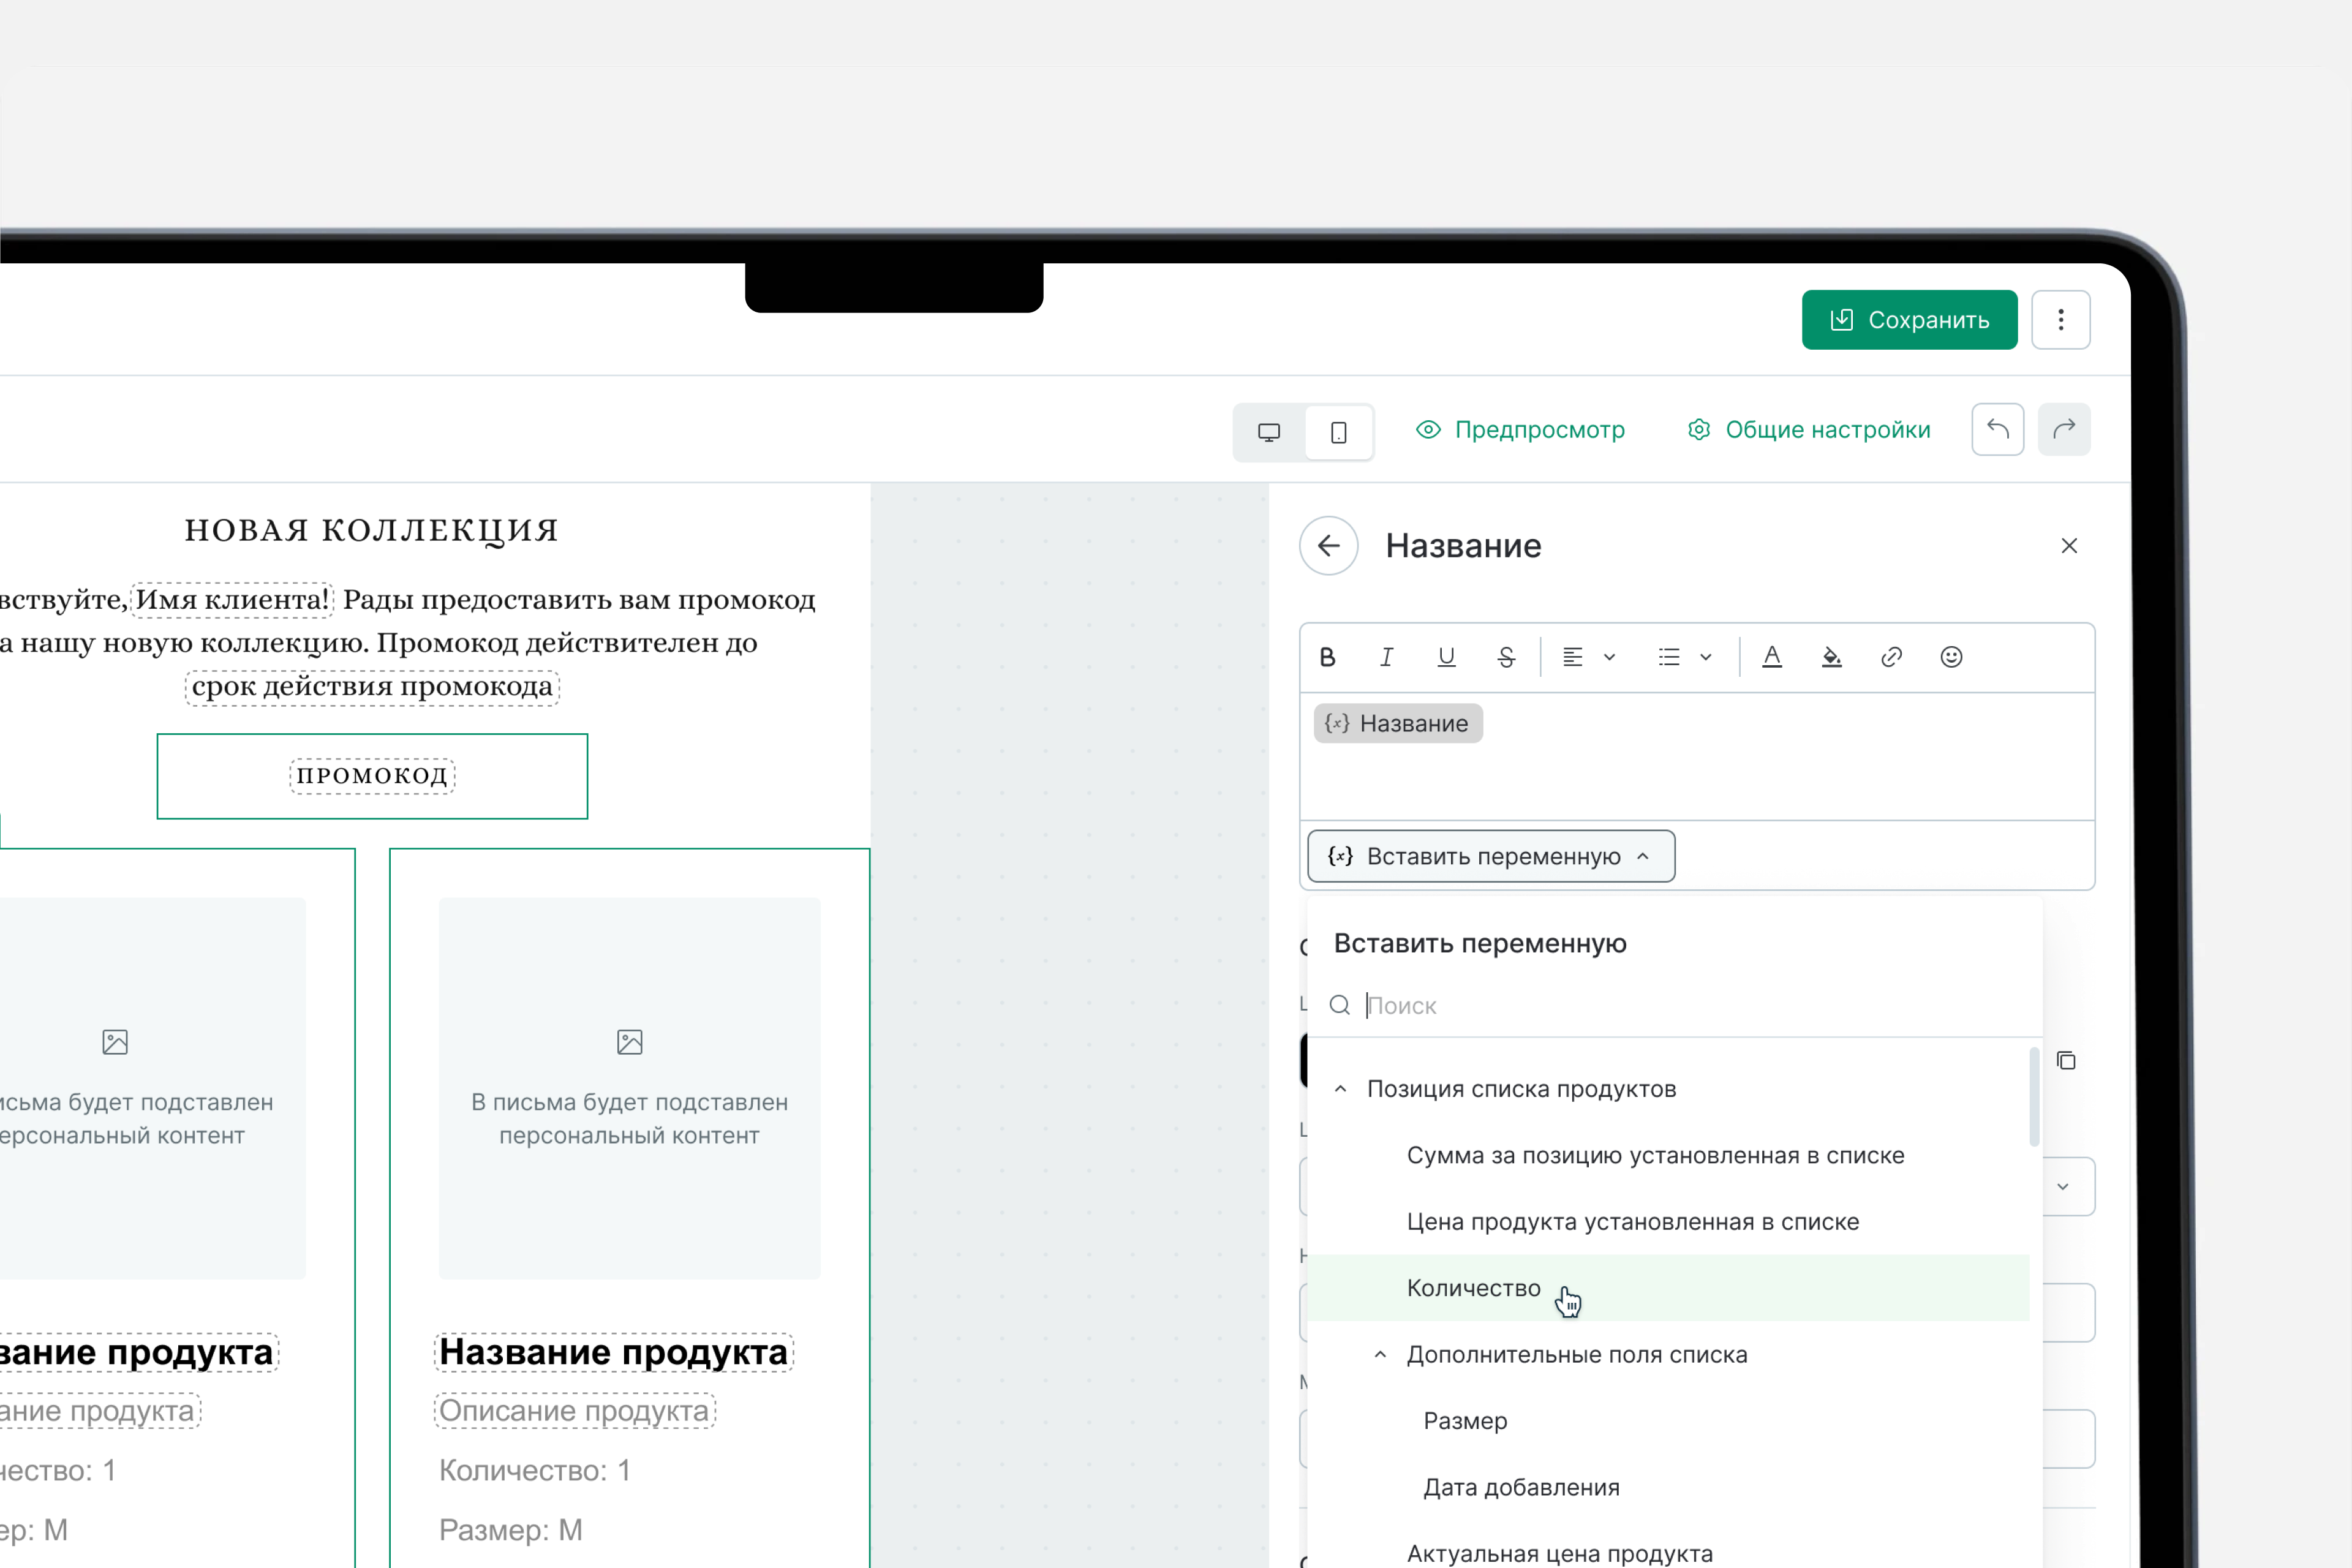Toggle bold formatting in the text toolbar
This screenshot has height=1568, width=2352.
point(1327,657)
